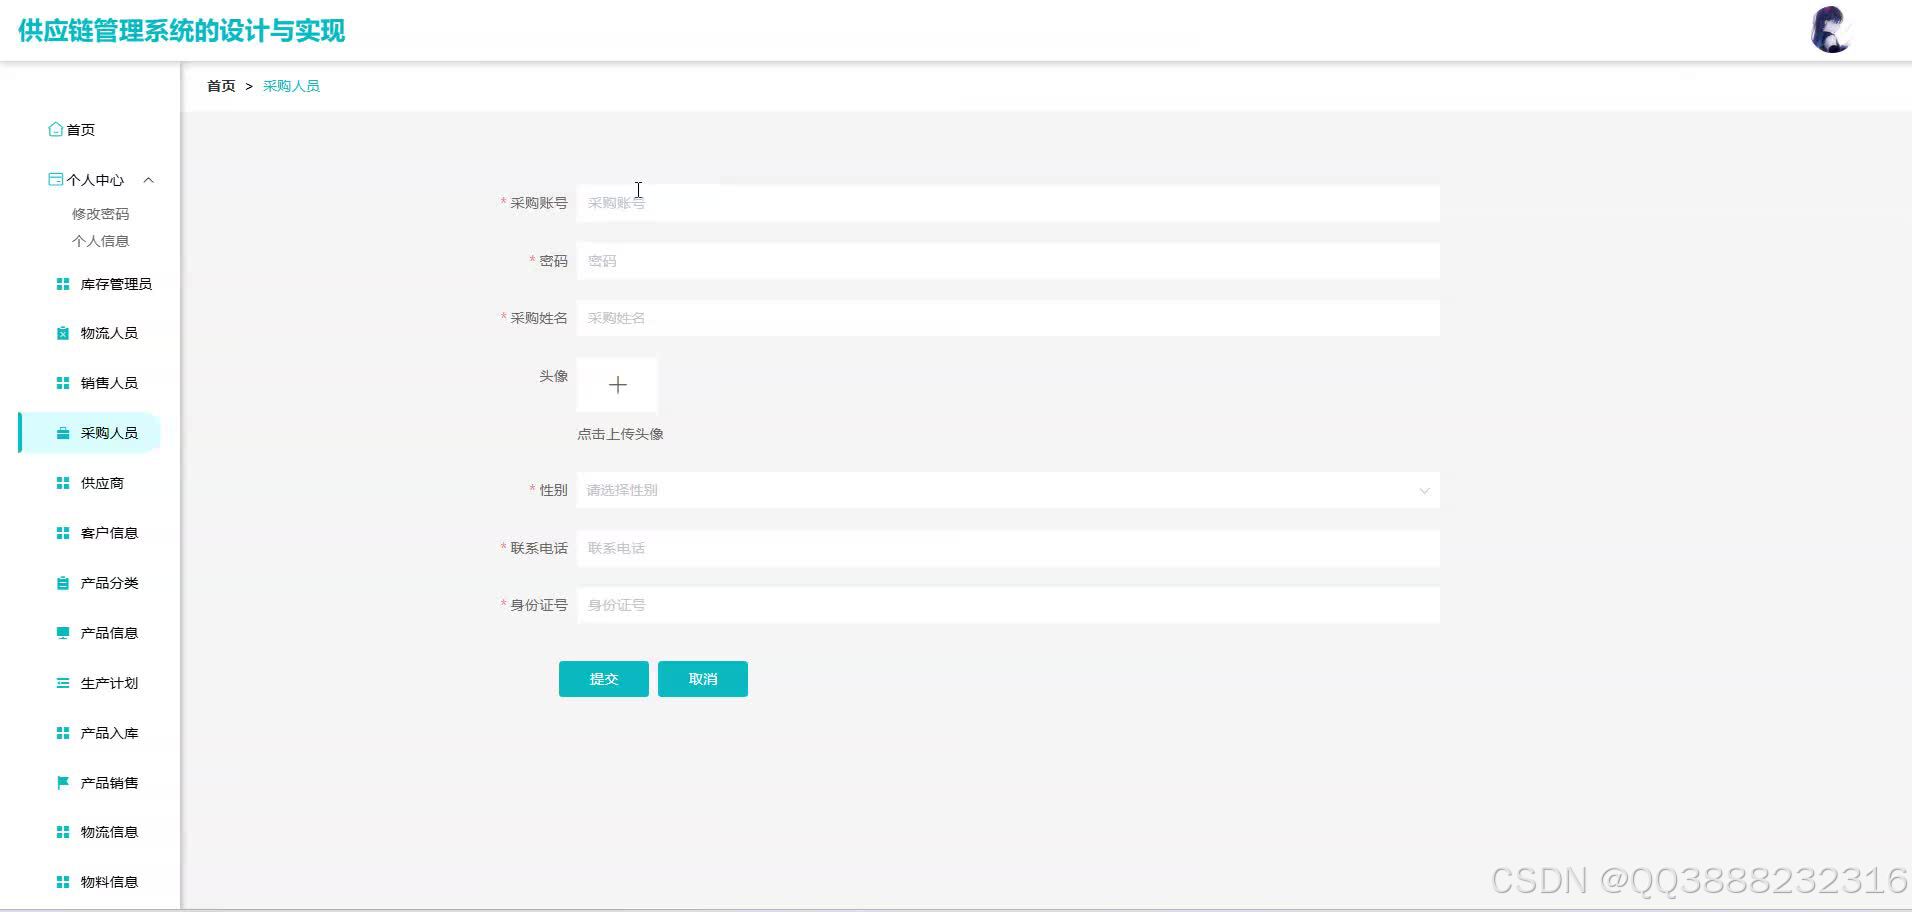Focus the 采购账号 input field
This screenshot has width=1912, height=912.
(1008, 203)
